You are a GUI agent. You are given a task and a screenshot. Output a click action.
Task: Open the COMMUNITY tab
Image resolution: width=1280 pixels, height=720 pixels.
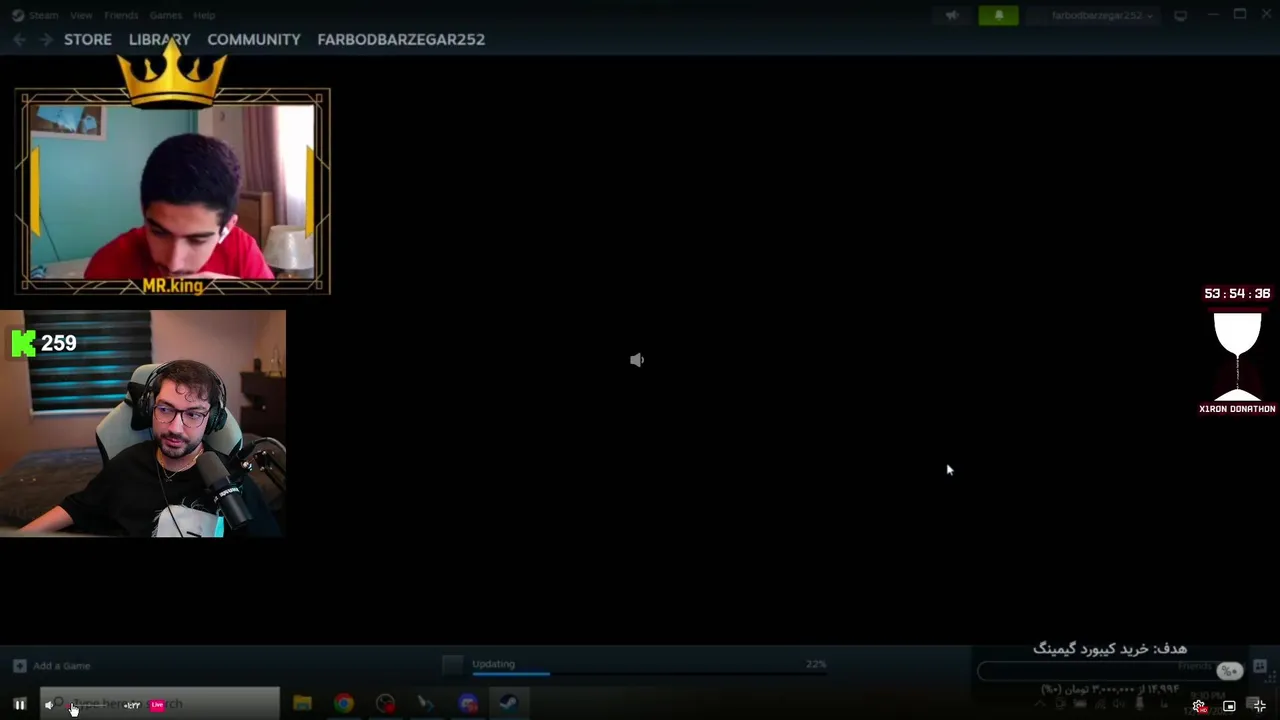pos(254,39)
